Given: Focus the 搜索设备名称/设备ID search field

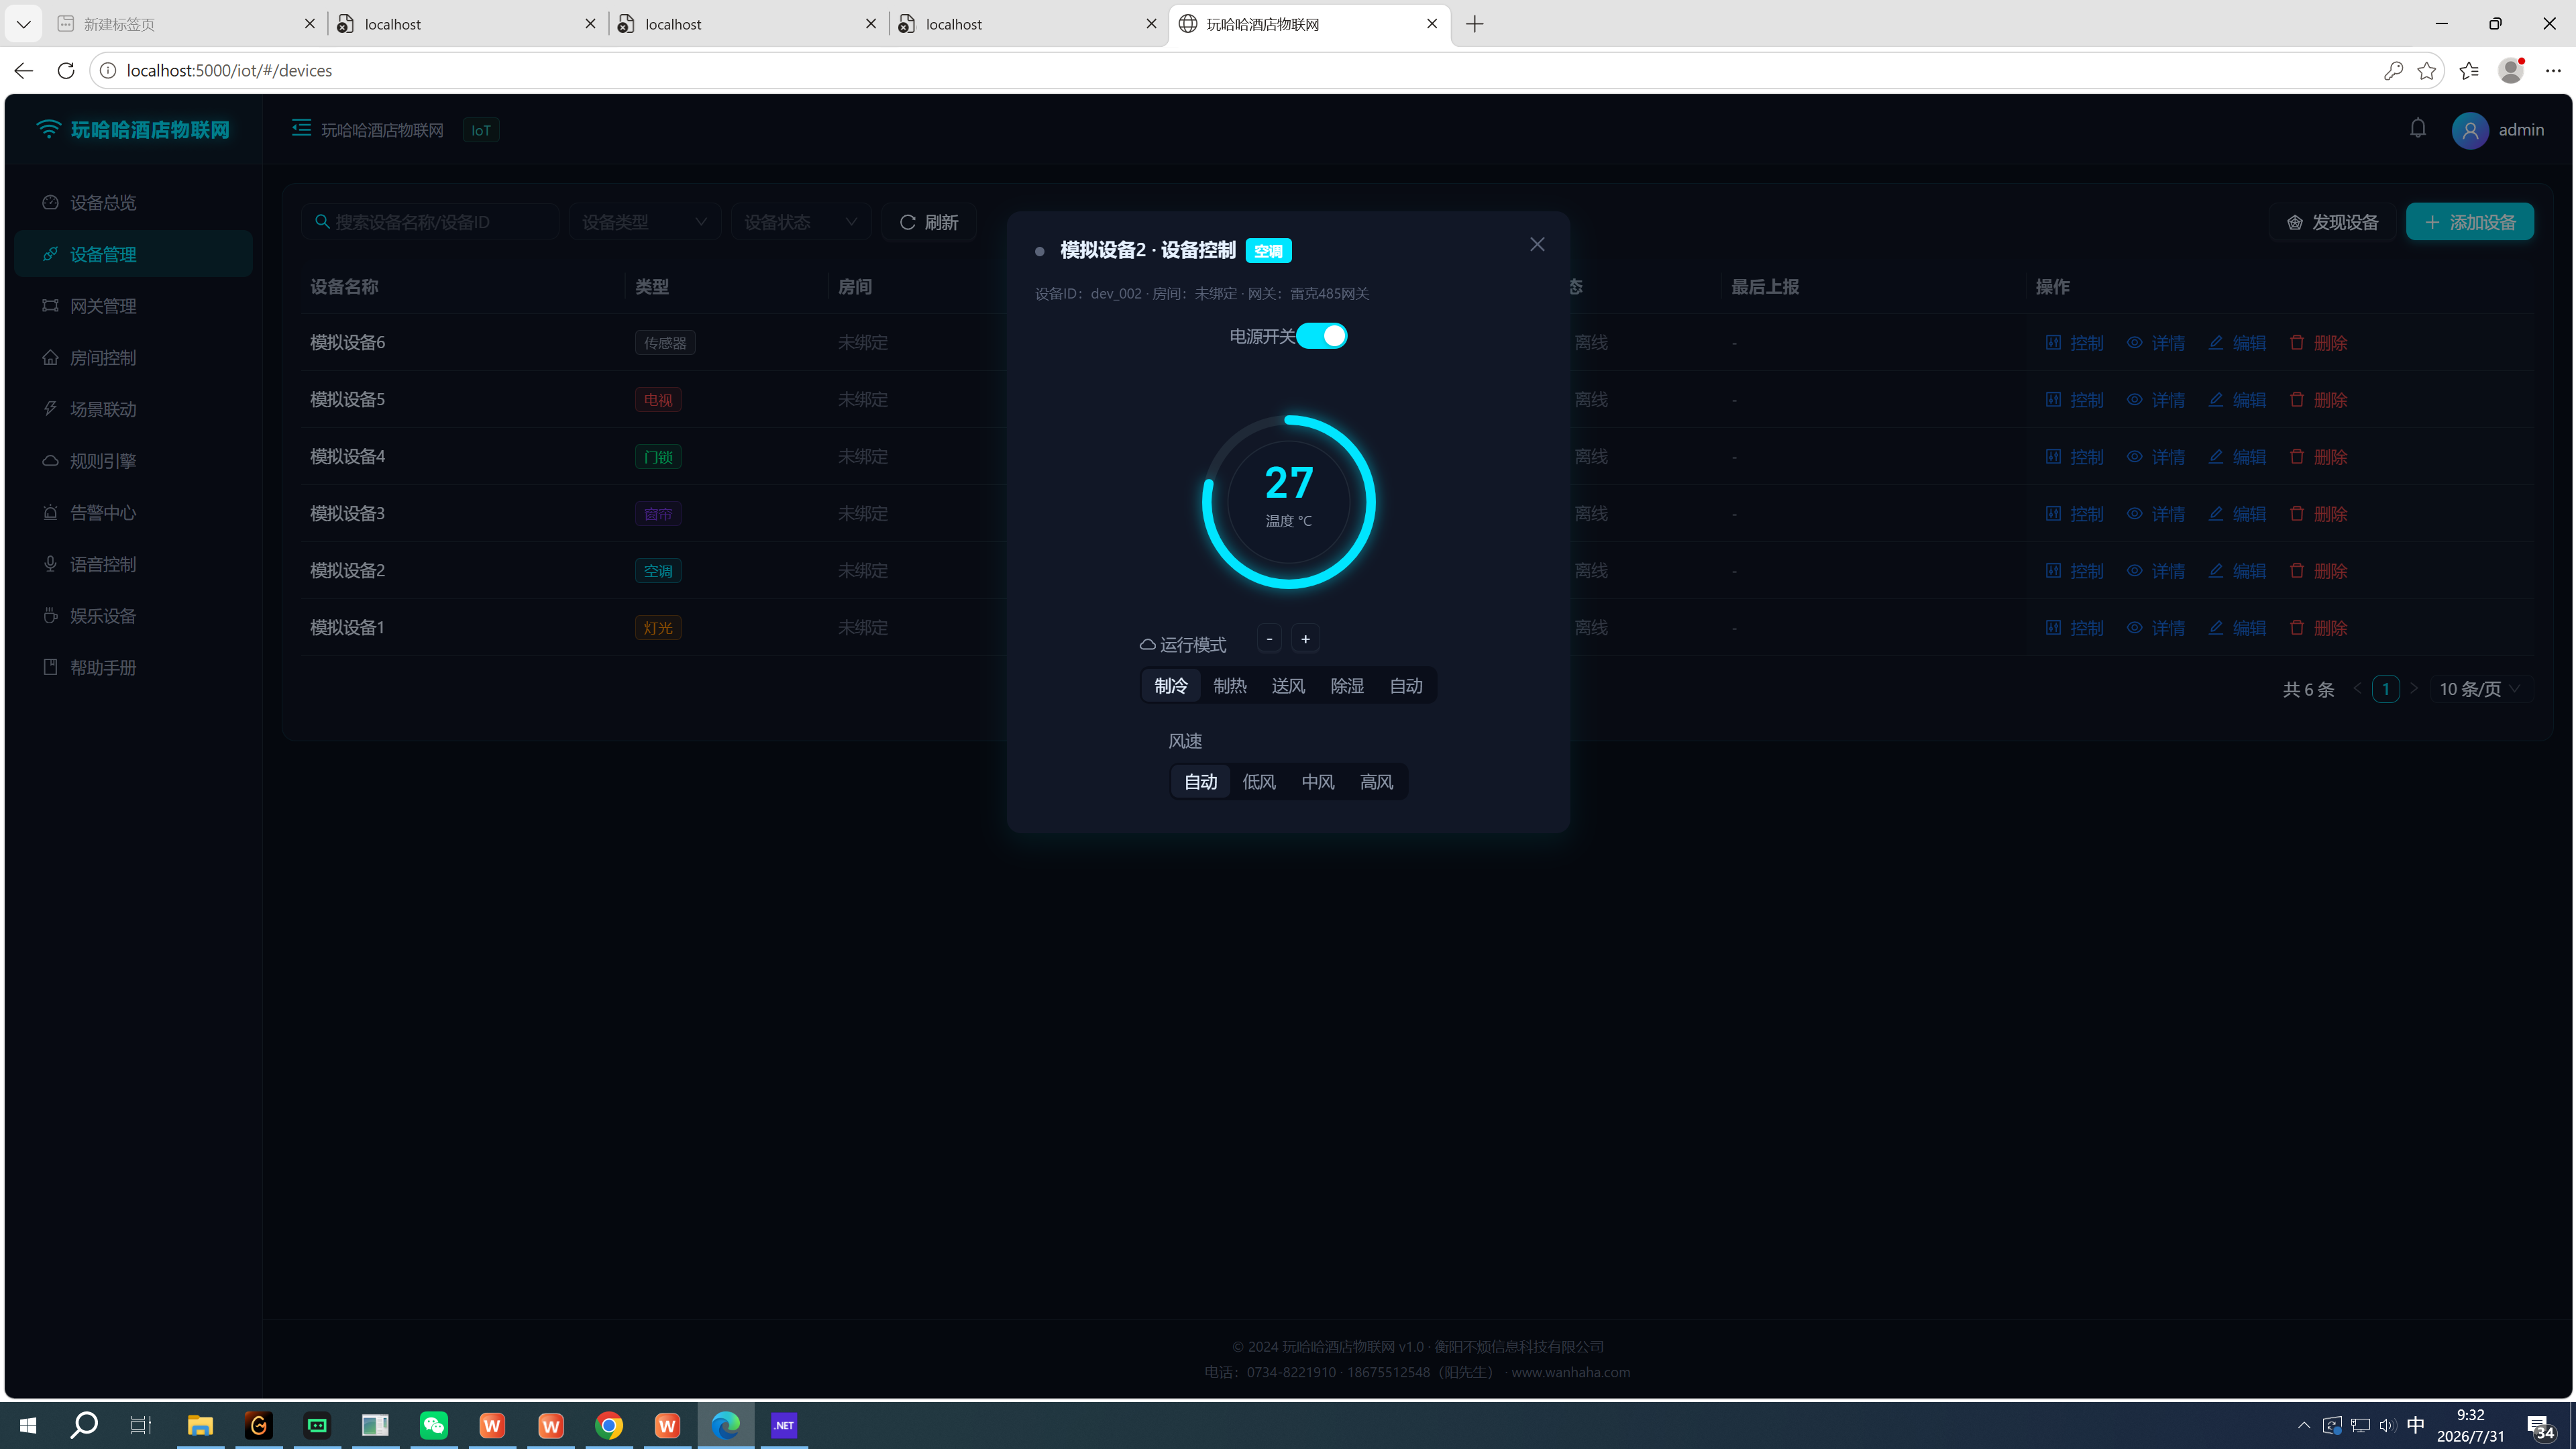Looking at the screenshot, I should coord(430,222).
